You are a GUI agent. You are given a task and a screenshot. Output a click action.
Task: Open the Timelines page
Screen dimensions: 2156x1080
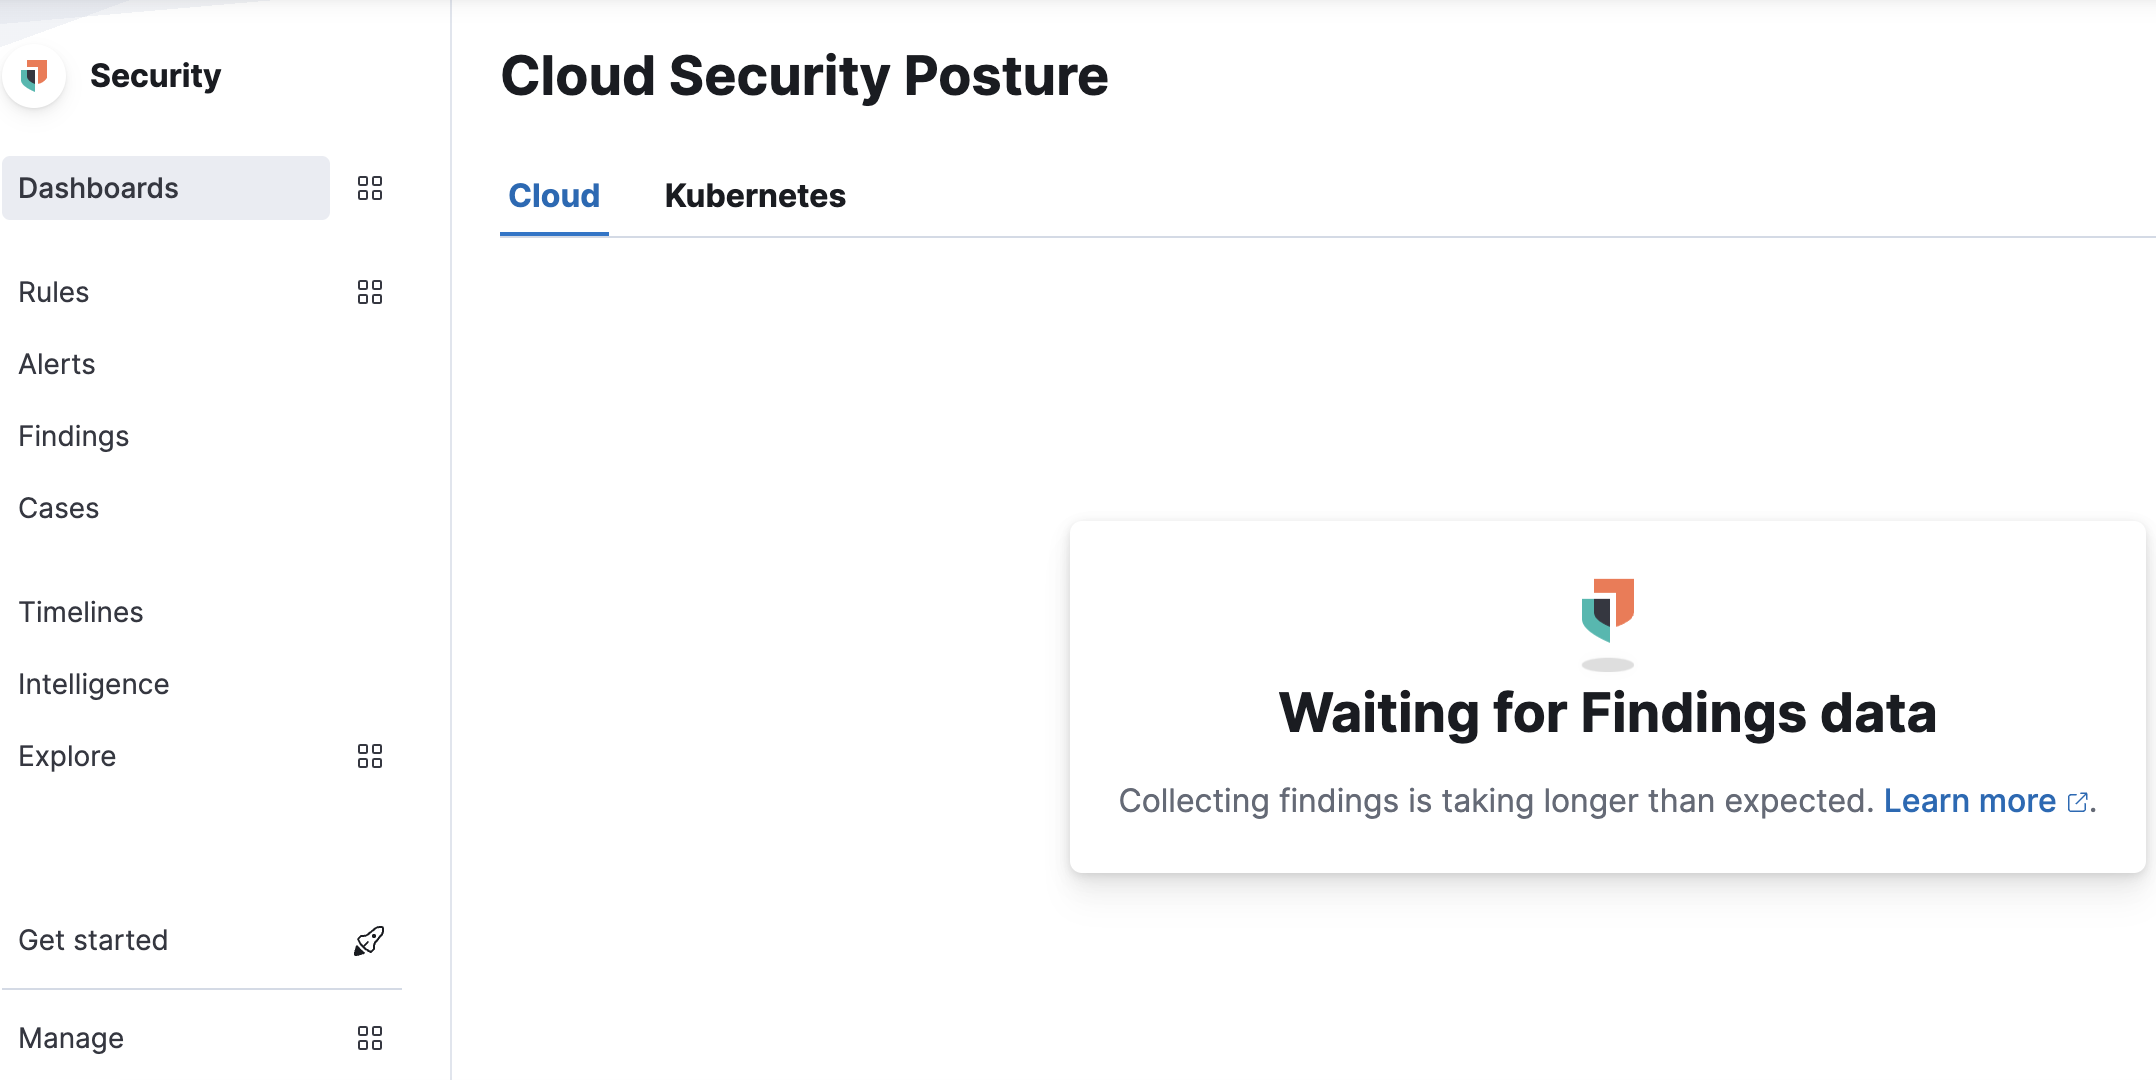(x=81, y=612)
